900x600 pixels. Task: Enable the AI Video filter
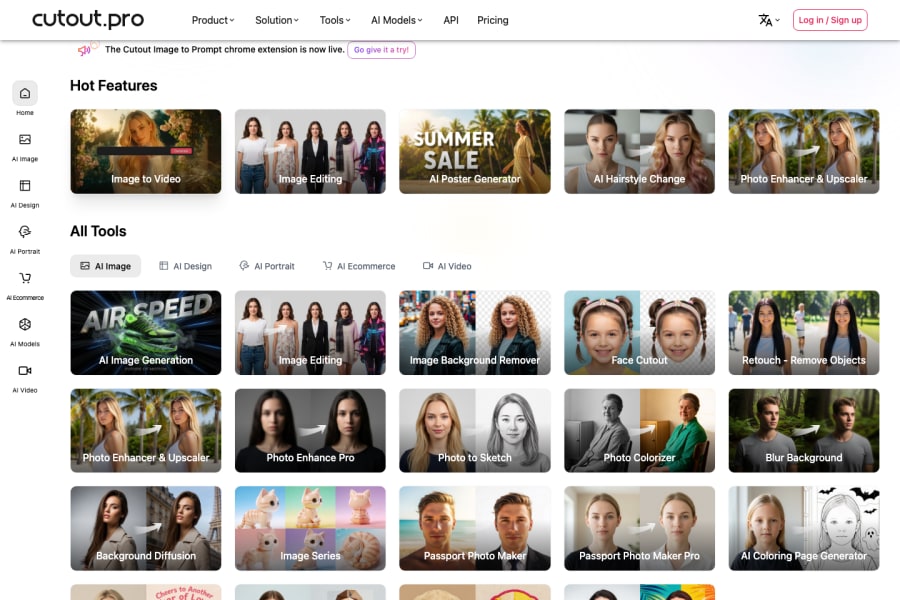click(447, 266)
